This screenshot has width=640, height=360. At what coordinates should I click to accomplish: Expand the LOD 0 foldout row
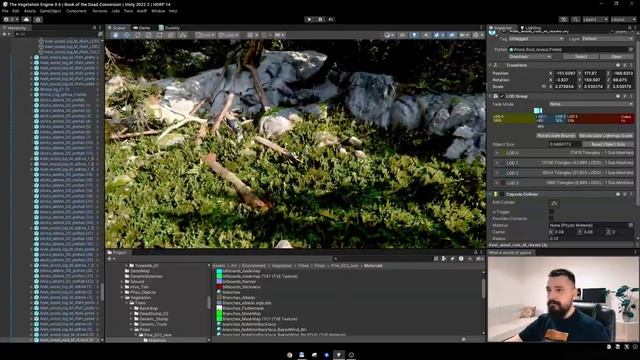[497, 153]
